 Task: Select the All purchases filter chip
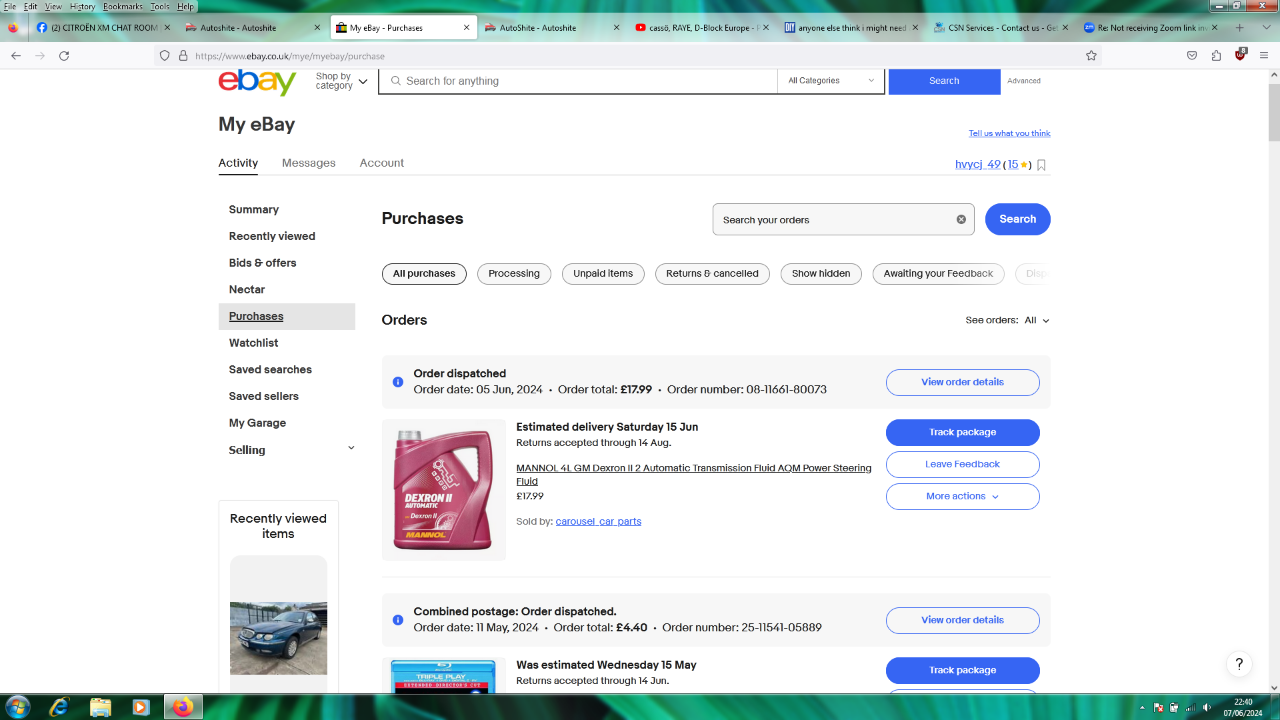click(424, 274)
